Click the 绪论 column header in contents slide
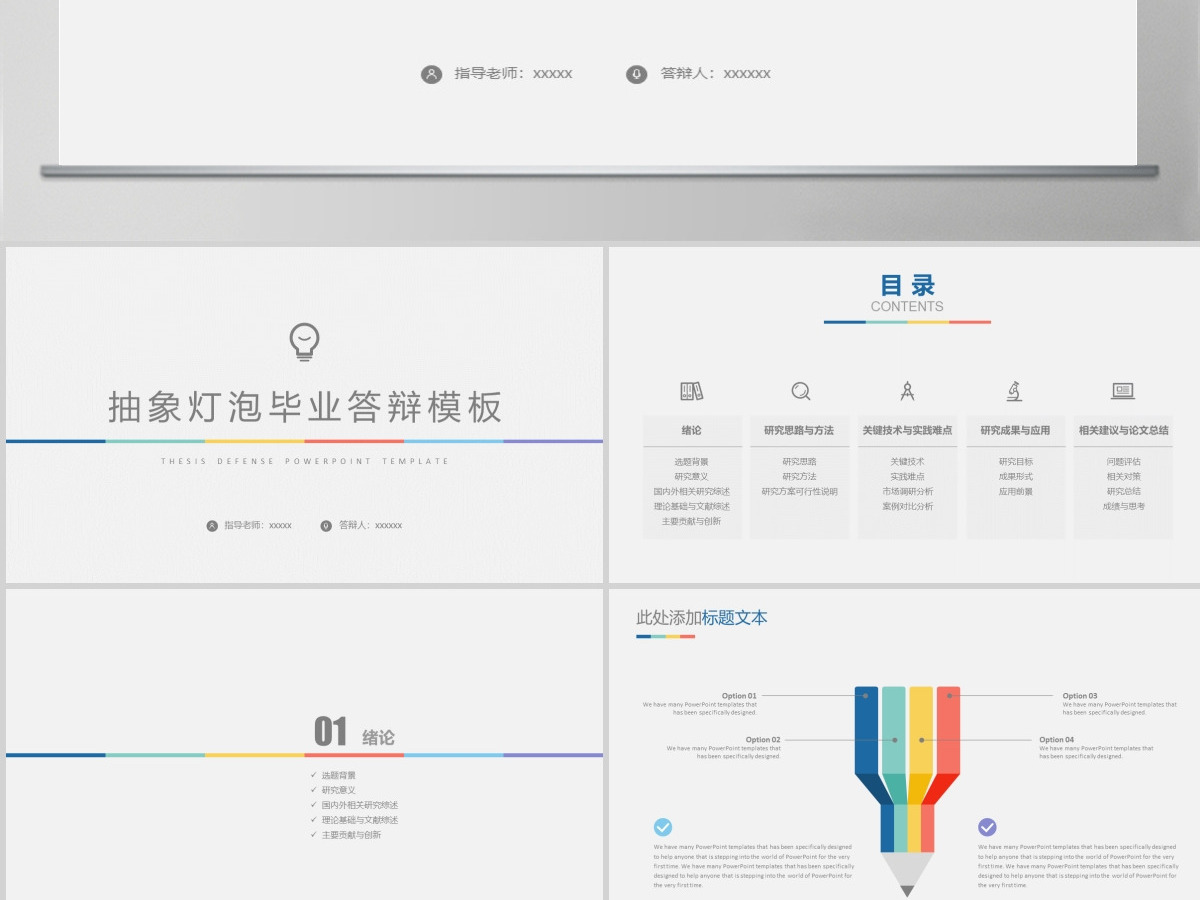The width and height of the screenshot is (1200, 900). click(692, 430)
